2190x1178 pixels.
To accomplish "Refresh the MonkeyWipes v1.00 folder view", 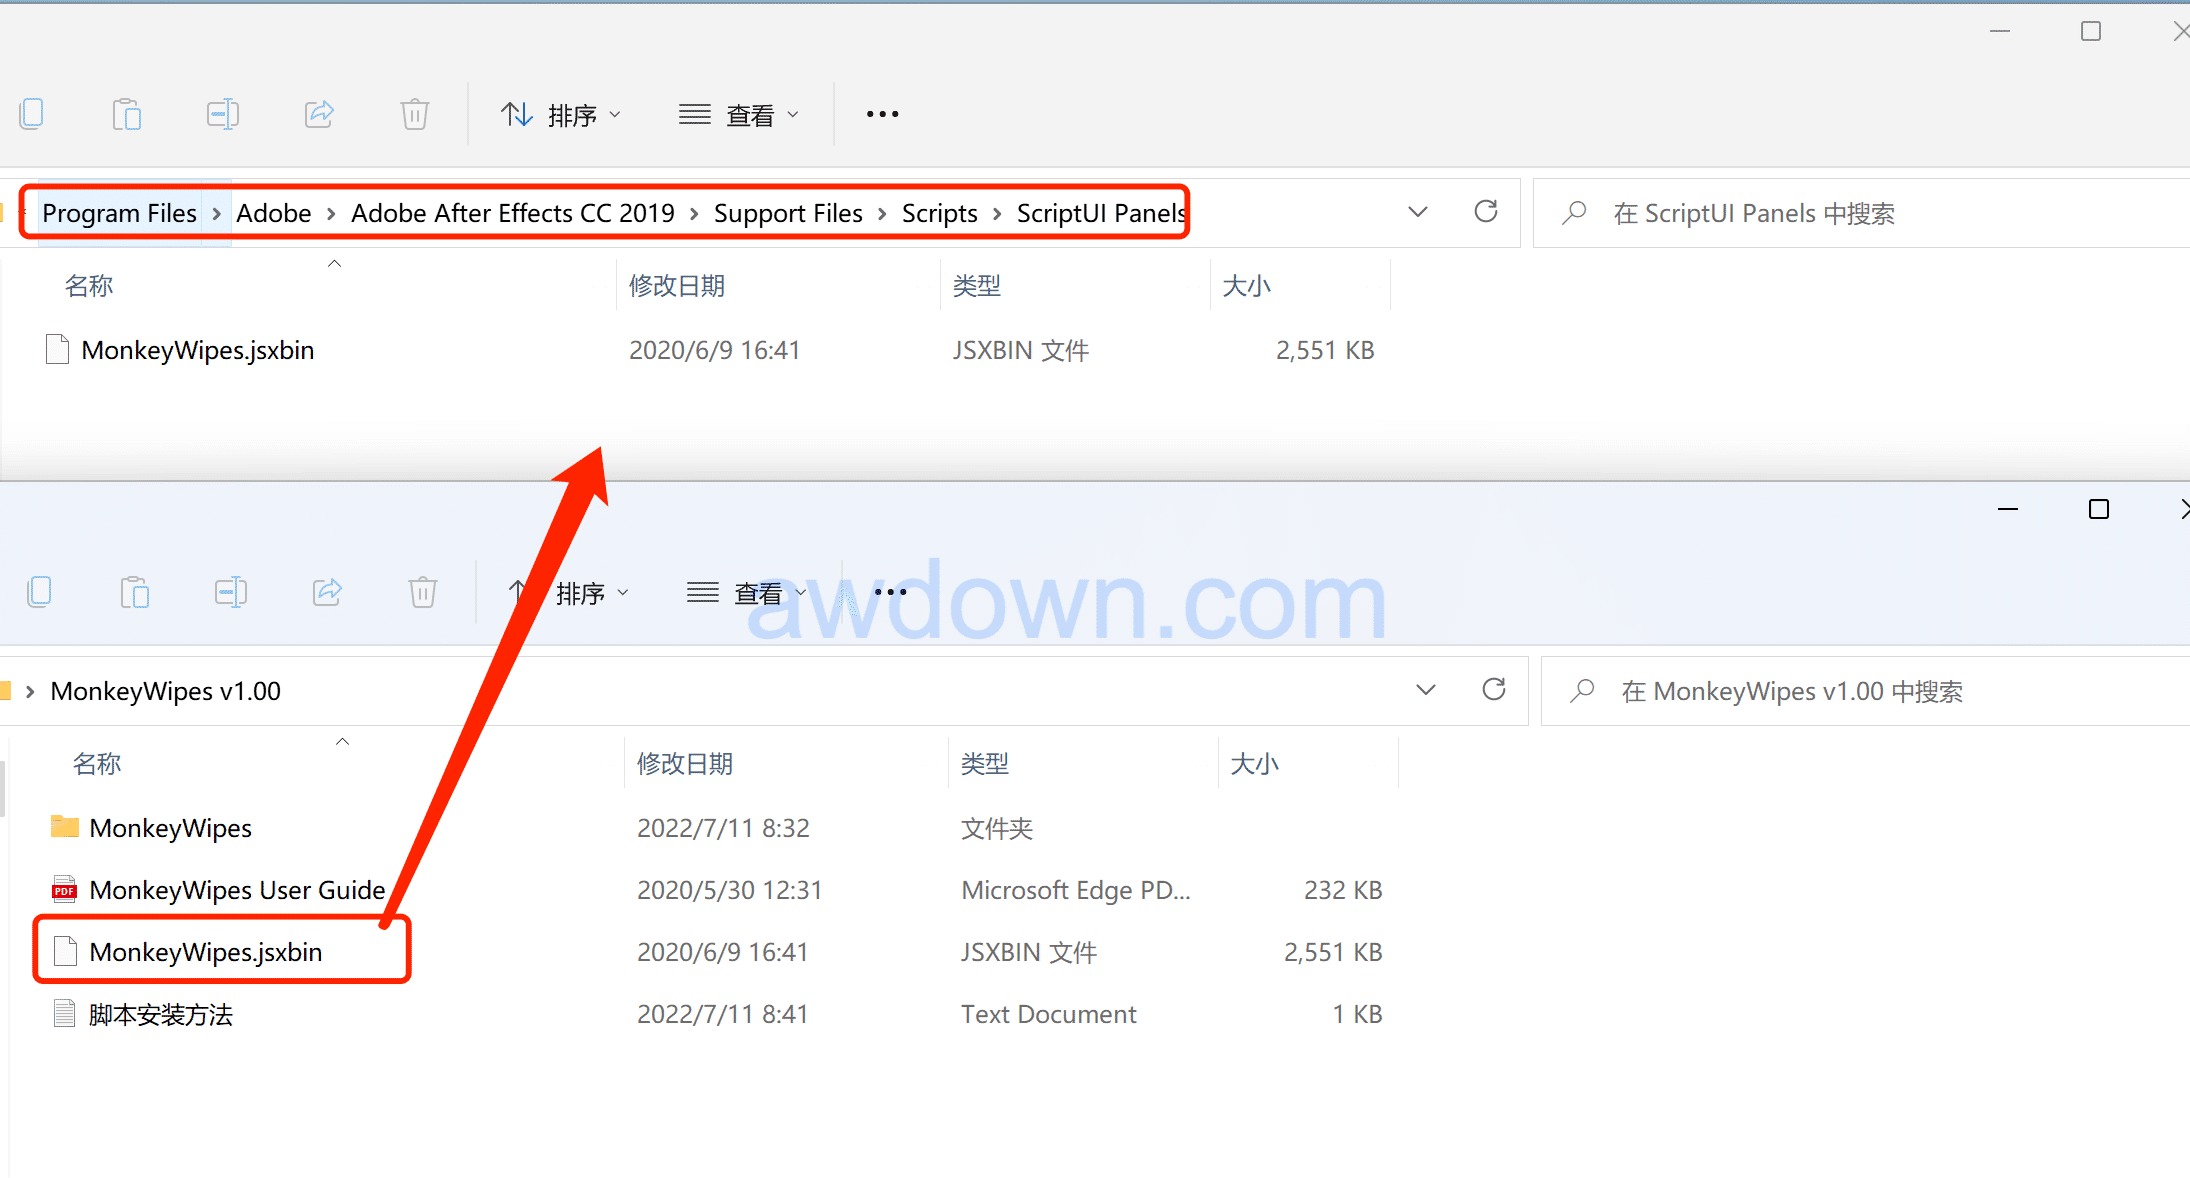I will pyautogui.click(x=1494, y=690).
